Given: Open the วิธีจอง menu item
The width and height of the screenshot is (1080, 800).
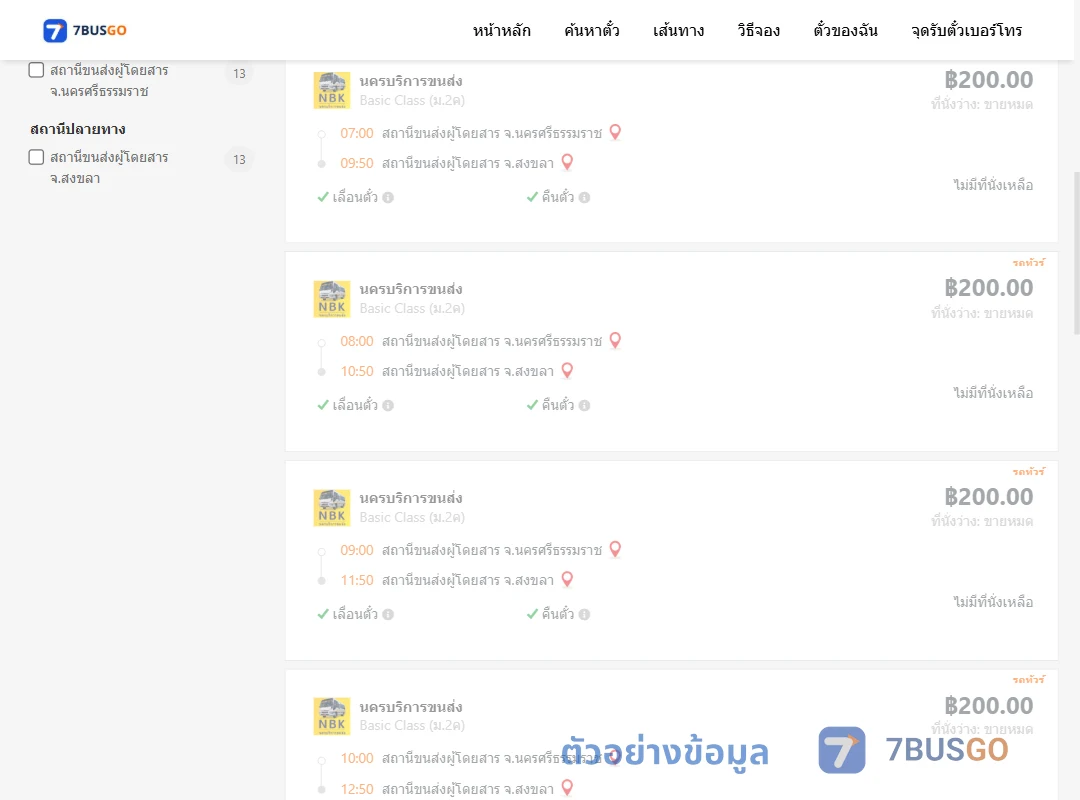Looking at the screenshot, I should point(758,30).
